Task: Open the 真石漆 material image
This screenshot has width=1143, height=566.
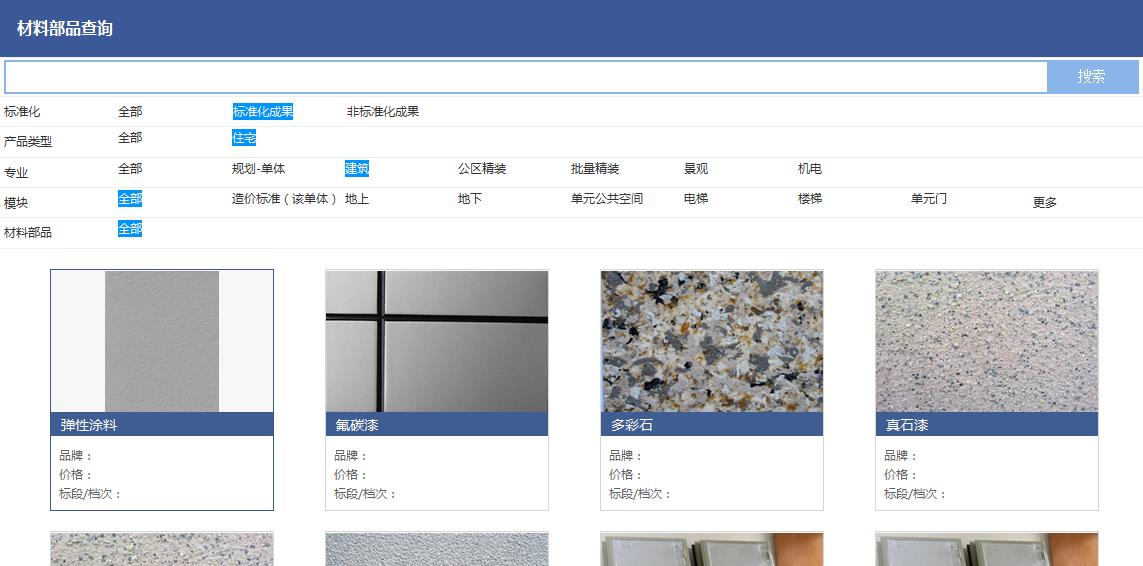Action: coord(986,341)
